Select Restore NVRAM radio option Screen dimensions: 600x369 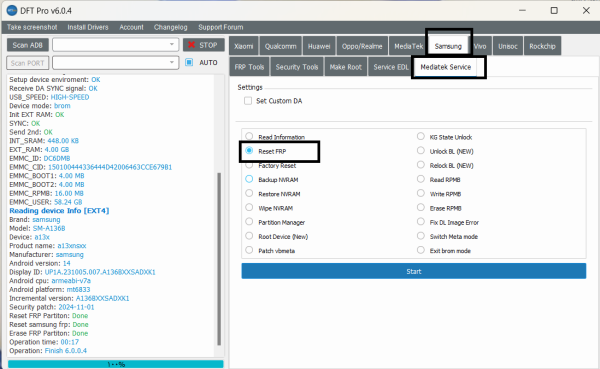coord(249,193)
